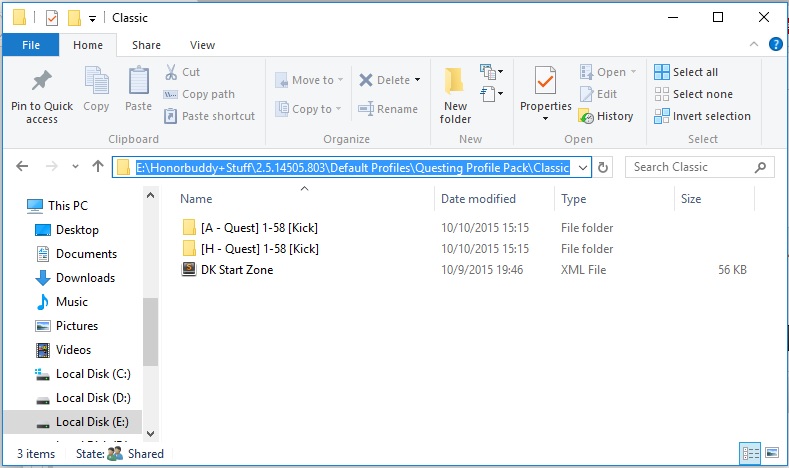
Task: Click the Back navigation arrow
Action: pyautogui.click(x=22, y=166)
